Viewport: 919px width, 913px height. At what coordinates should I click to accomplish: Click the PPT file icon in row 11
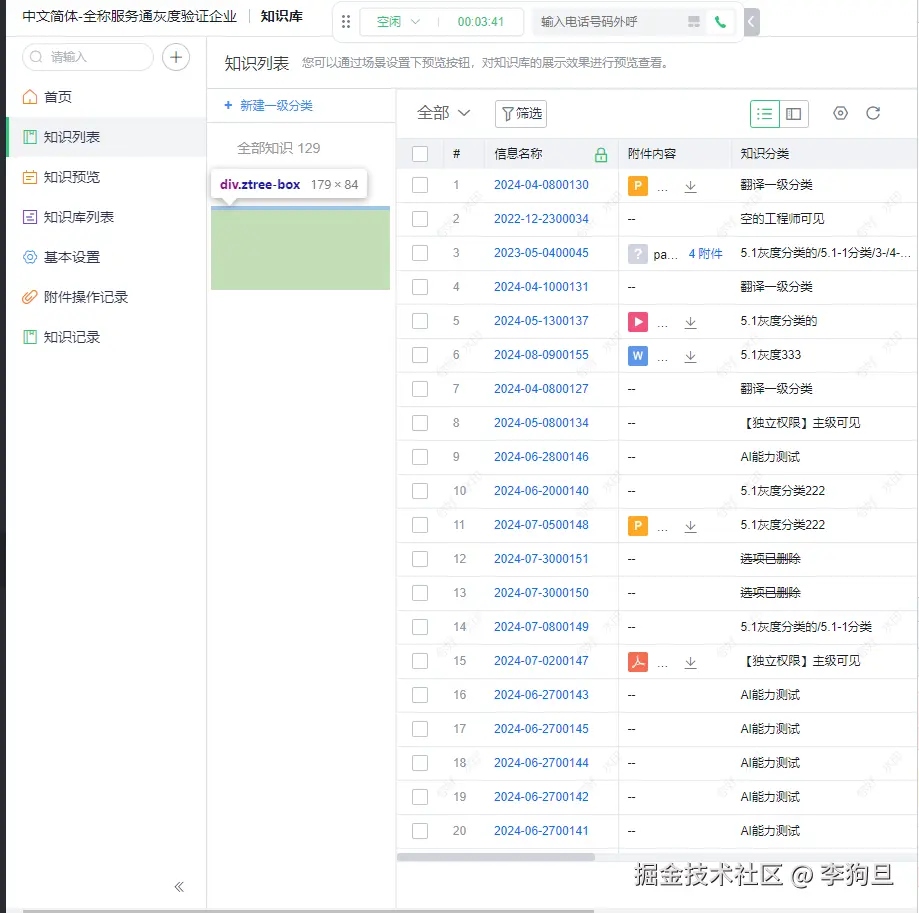[x=638, y=526]
